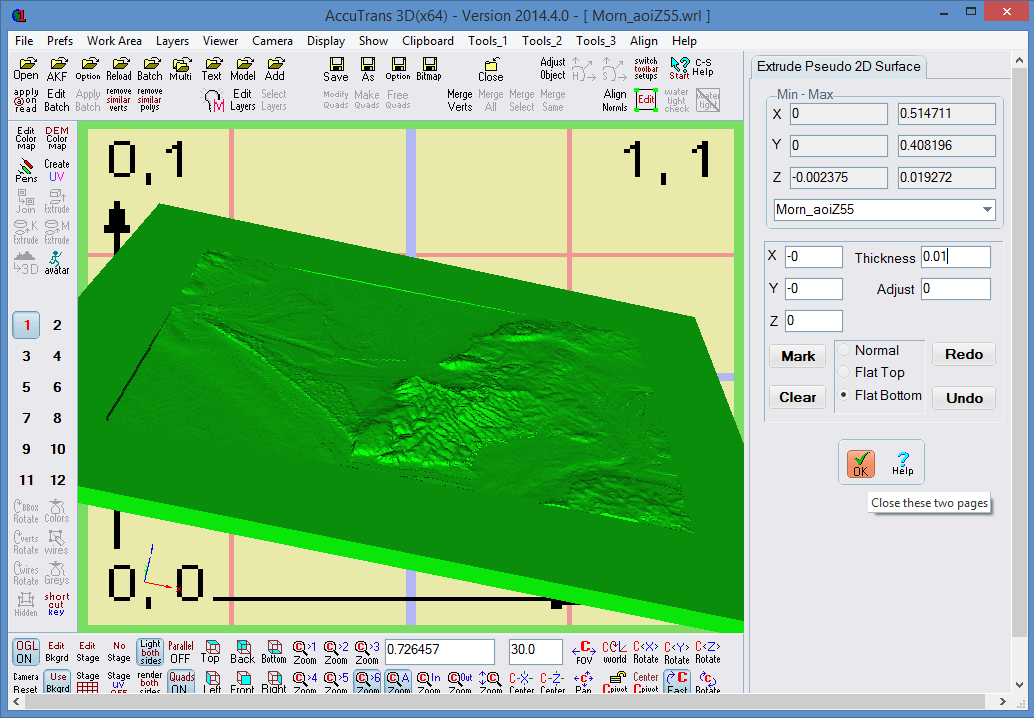This screenshot has width=1034, height=718.
Task: Click the Merge Verts tool
Action: click(460, 100)
